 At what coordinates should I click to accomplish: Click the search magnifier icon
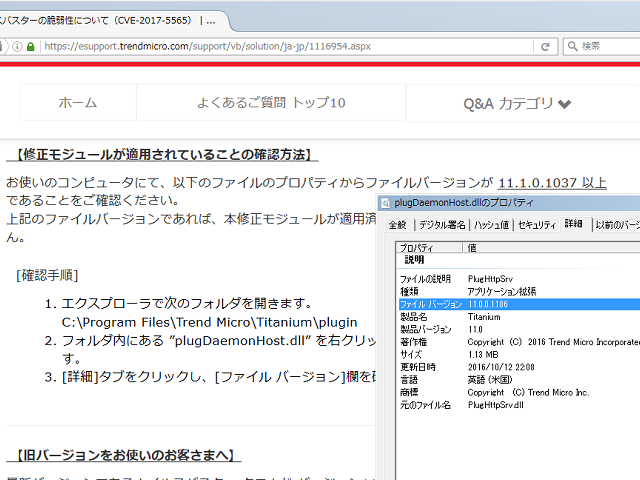pyautogui.click(x=573, y=46)
